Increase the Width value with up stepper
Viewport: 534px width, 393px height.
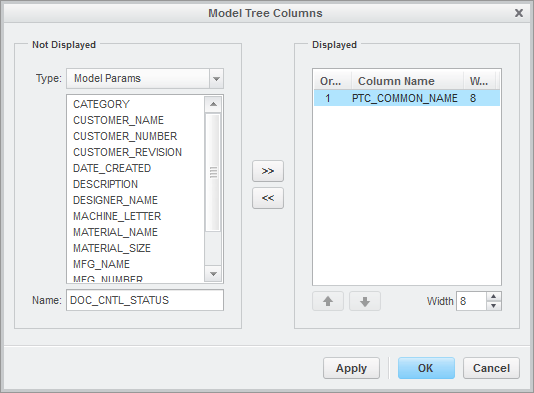pyautogui.click(x=494, y=296)
